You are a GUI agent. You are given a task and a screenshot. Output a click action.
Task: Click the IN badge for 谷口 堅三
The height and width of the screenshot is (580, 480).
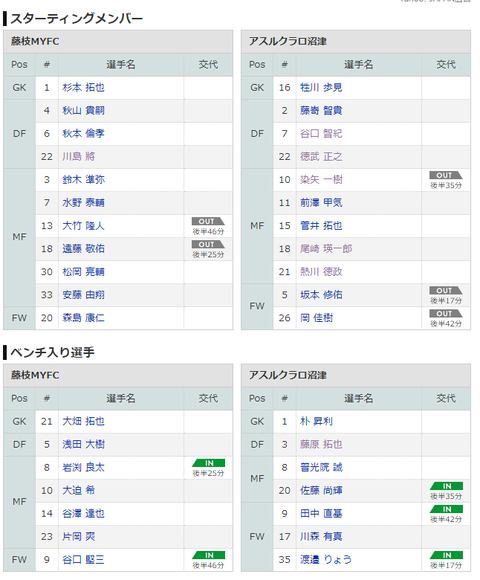tap(209, 555)
